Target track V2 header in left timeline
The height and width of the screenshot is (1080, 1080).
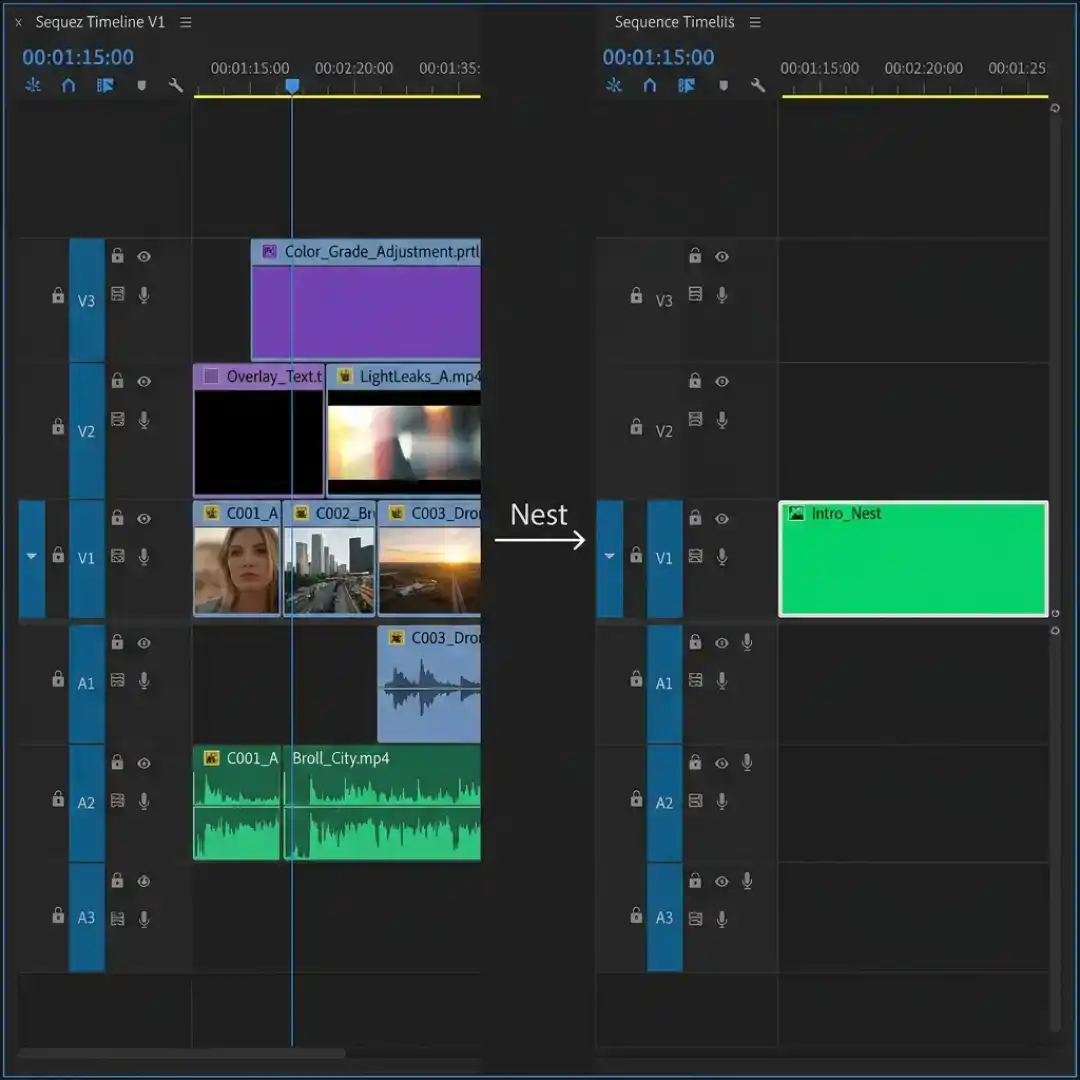pos(87,431)
